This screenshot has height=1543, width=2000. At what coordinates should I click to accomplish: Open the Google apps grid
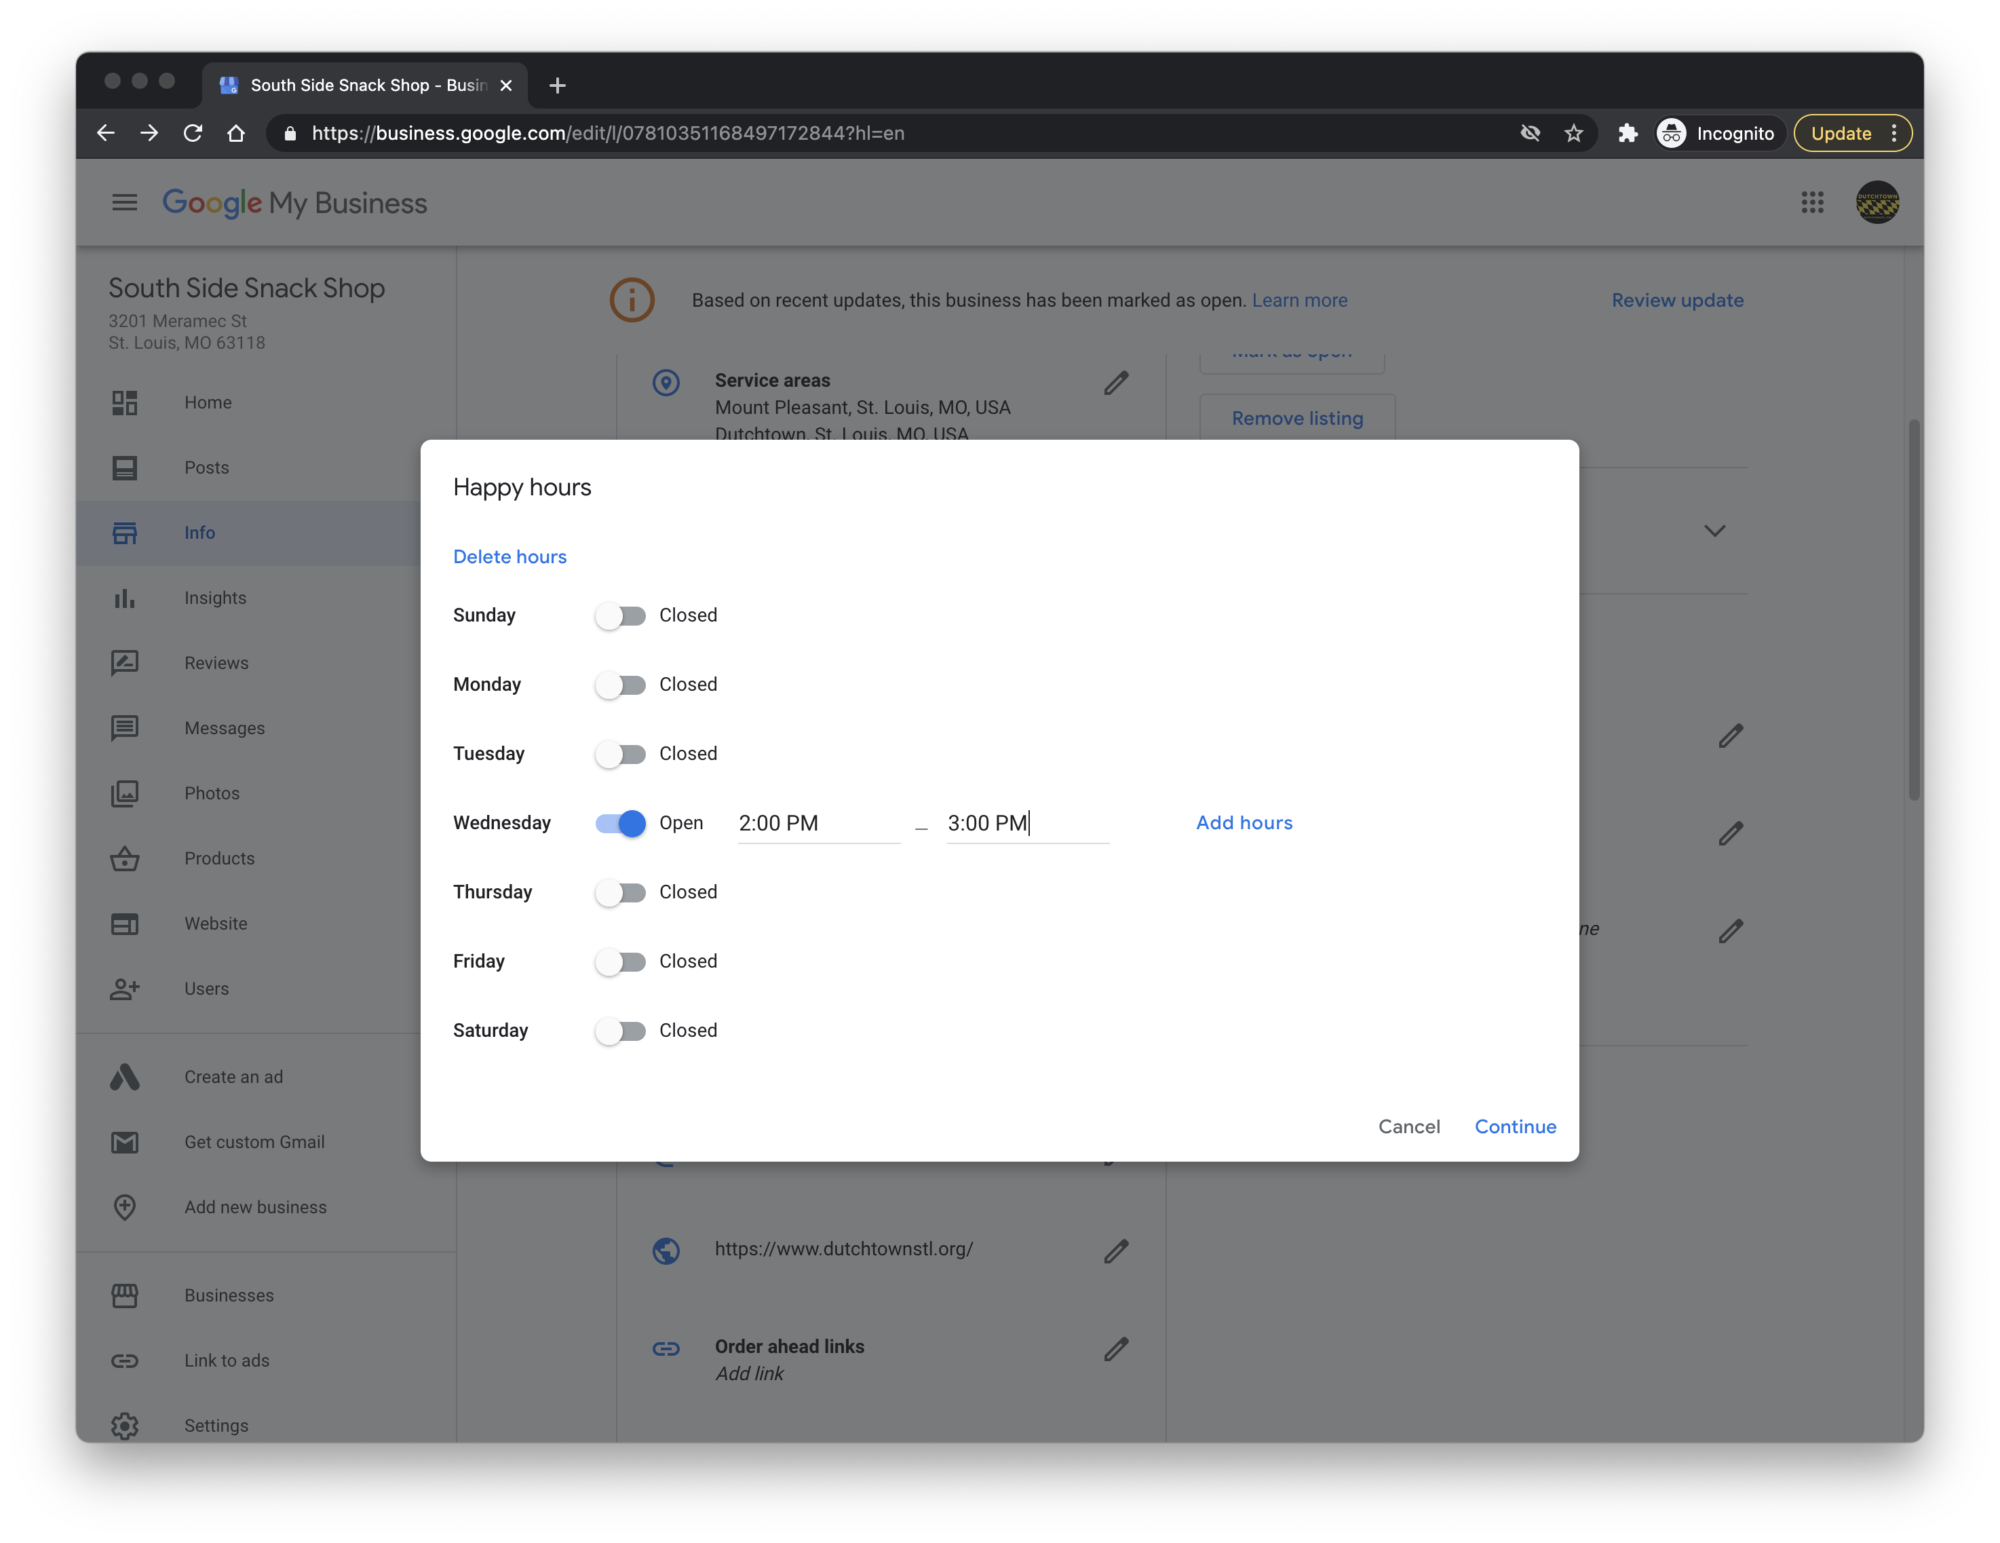point(1812,203)
